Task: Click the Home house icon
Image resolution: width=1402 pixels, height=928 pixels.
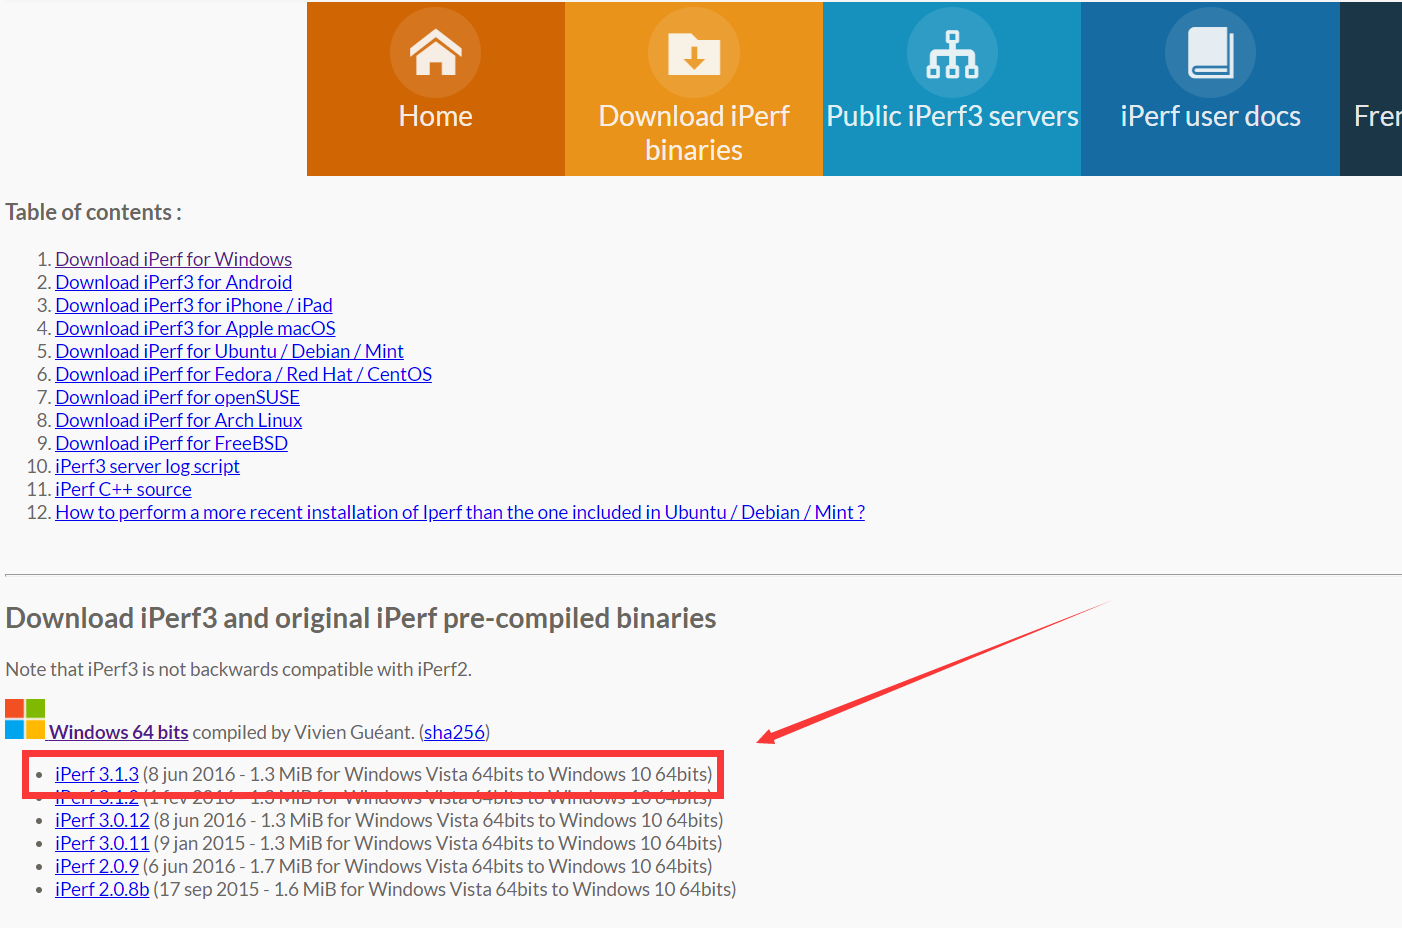Action: tap(435, 52)
